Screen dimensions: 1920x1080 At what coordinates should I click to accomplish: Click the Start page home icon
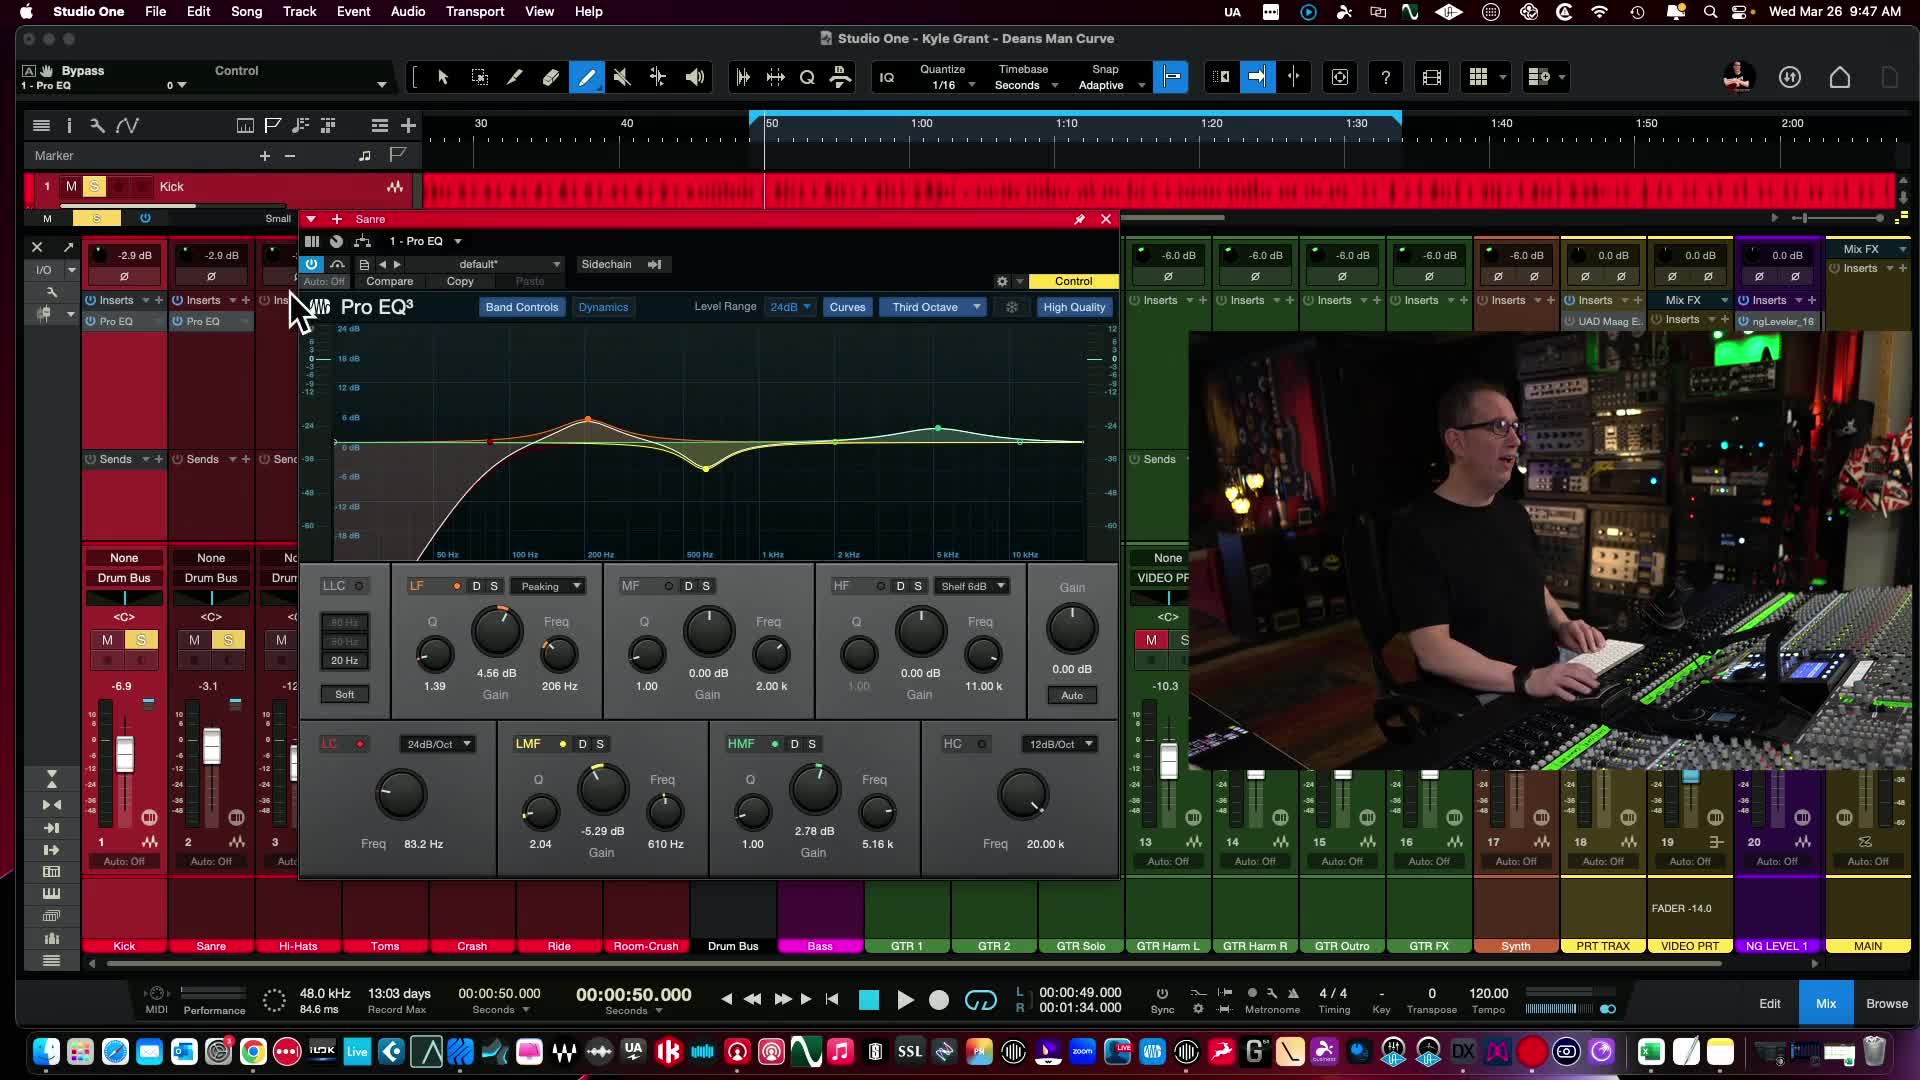[x=1840, y=77]
